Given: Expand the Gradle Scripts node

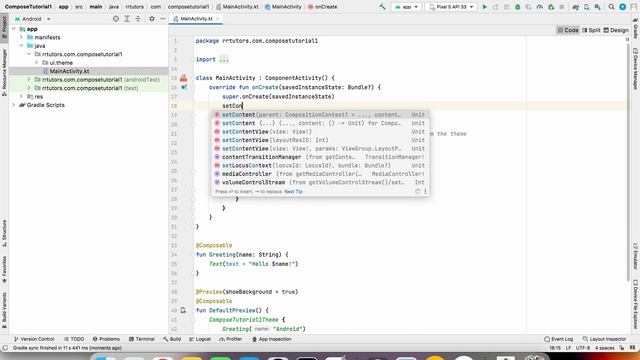Looking at the screenshot, I should point(14,105).
